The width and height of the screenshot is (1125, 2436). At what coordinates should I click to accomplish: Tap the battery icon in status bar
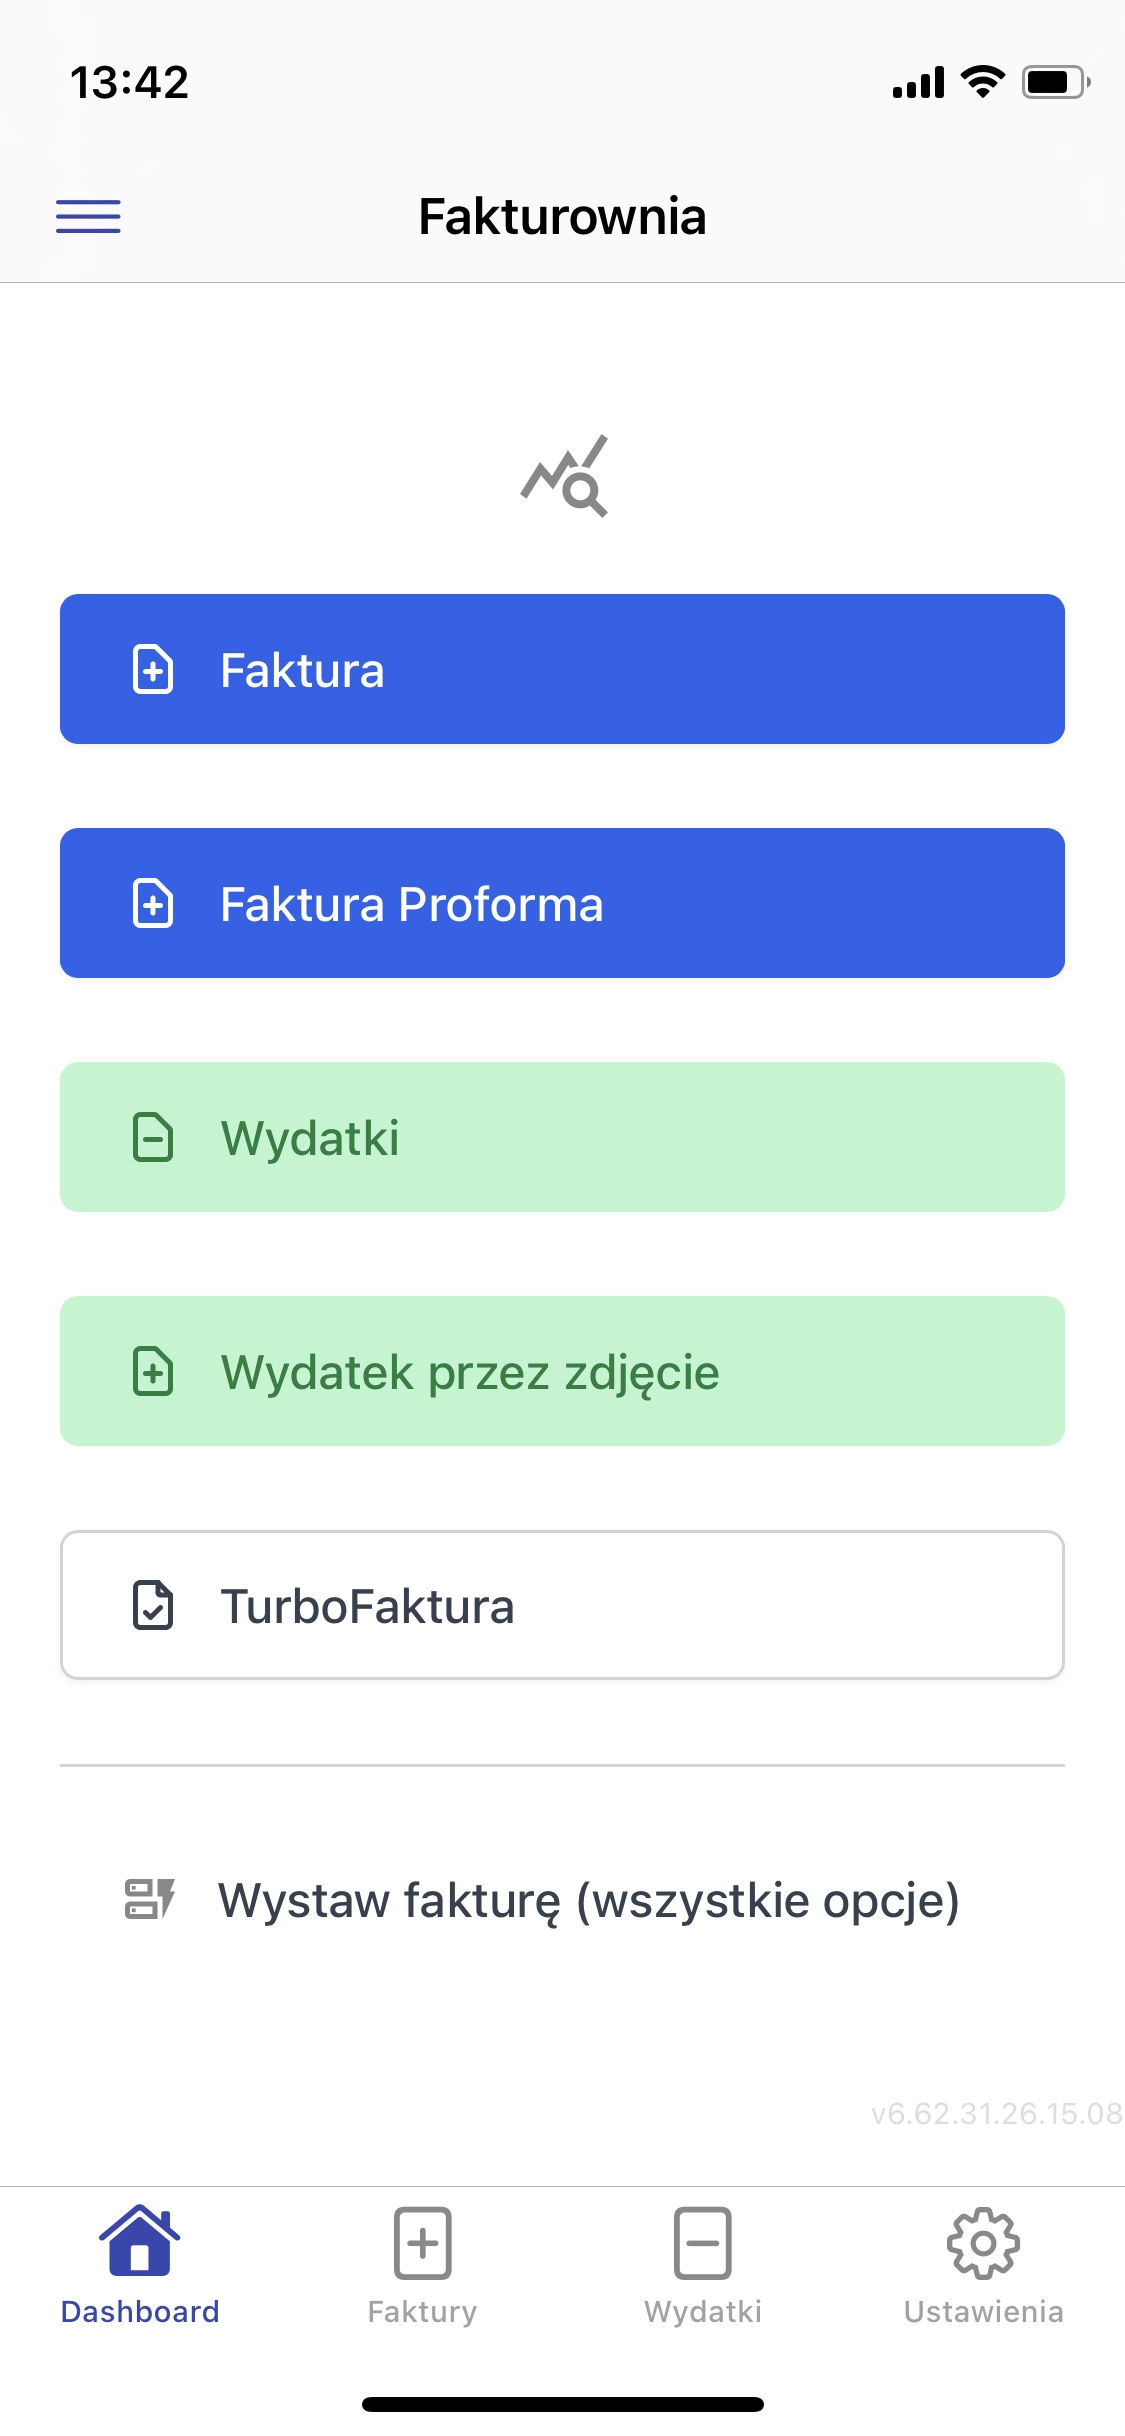click(x=1055, y=82)
